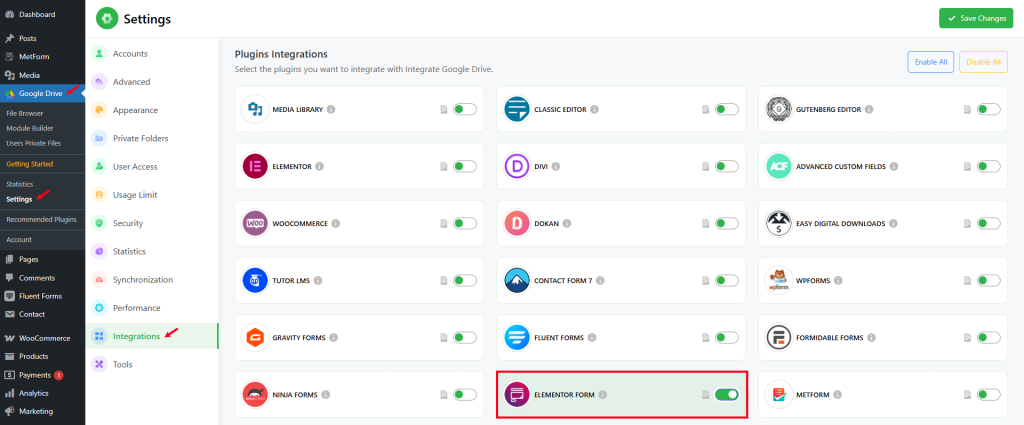The image size is (1024, 425).
Task: Click the WooCommerce plugin icon in the integrations grid
Action: tap(255, 223)
